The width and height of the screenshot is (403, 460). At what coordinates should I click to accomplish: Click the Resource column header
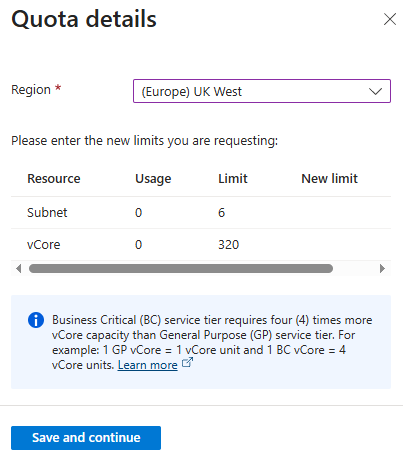[54, 179]
